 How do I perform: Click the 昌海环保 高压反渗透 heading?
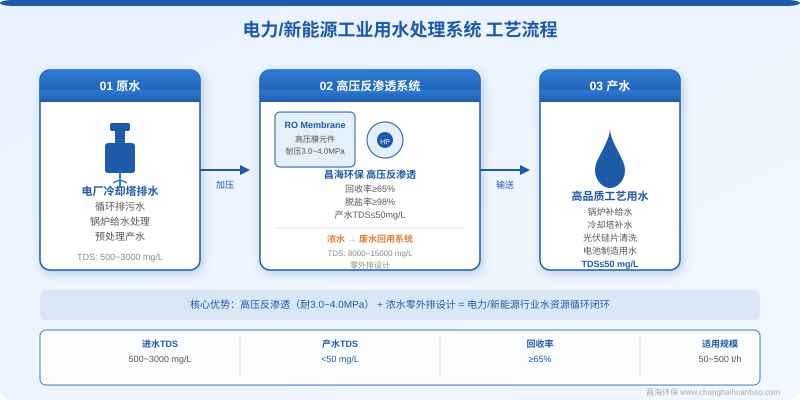tap(370, 175)
